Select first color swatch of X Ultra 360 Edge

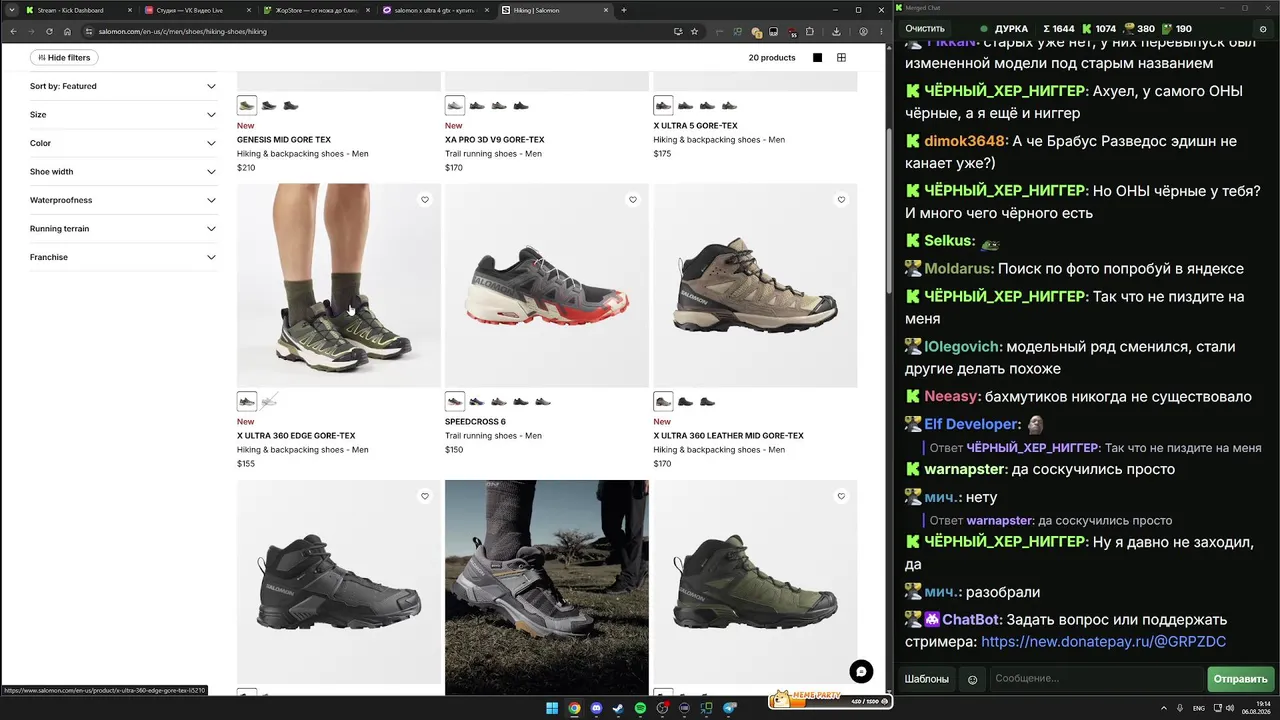247,401
